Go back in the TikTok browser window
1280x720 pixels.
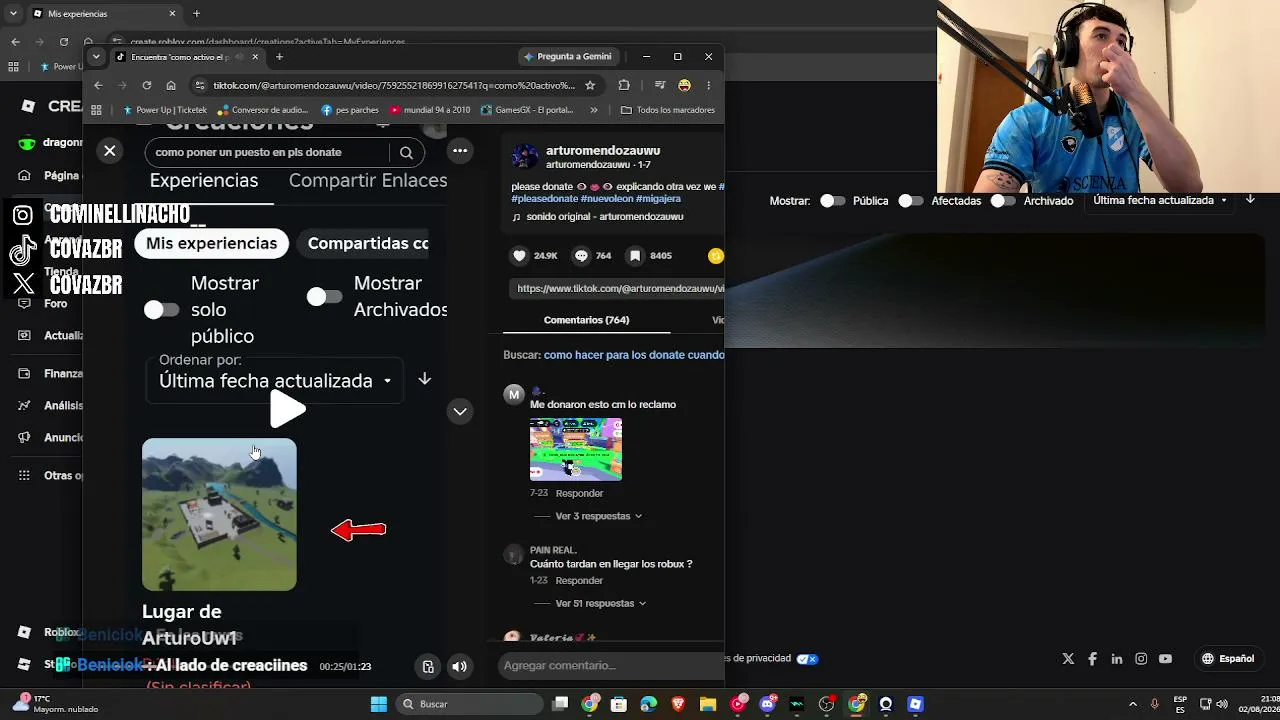98,86
